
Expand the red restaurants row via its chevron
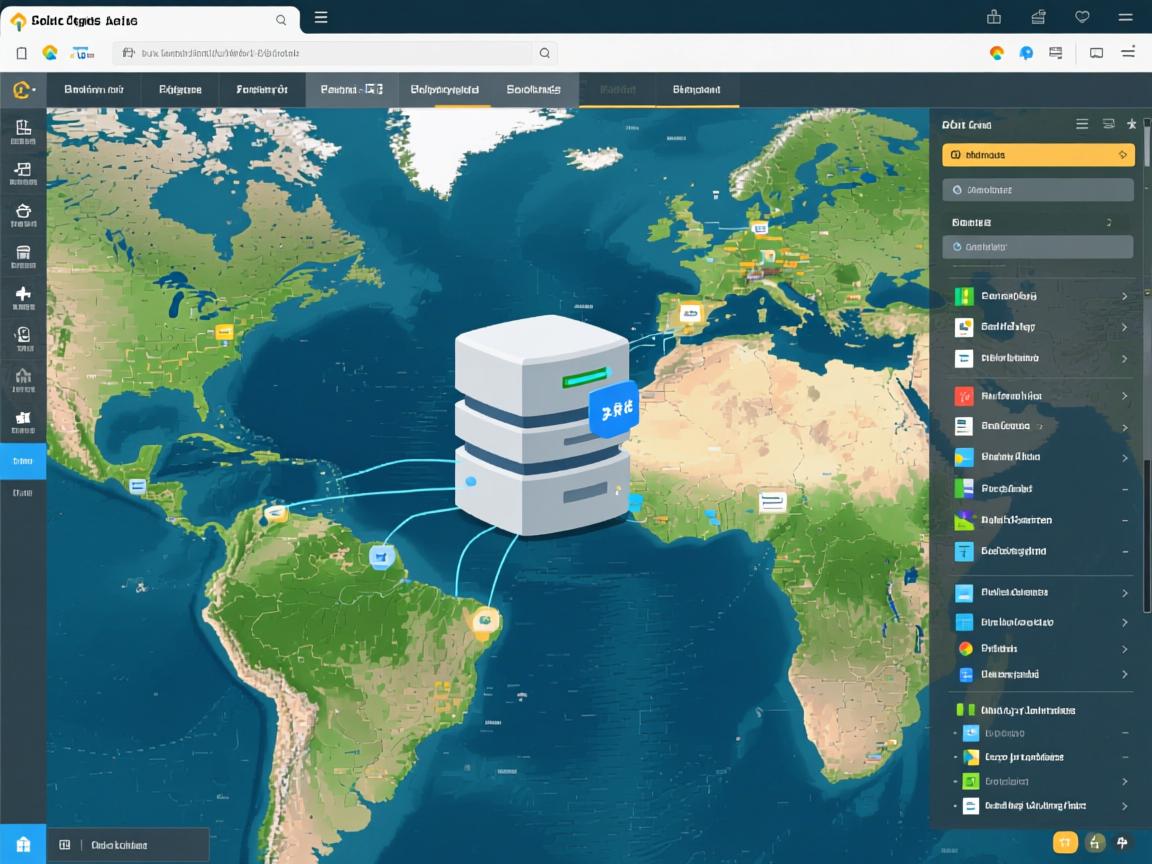pos(1124,396)
